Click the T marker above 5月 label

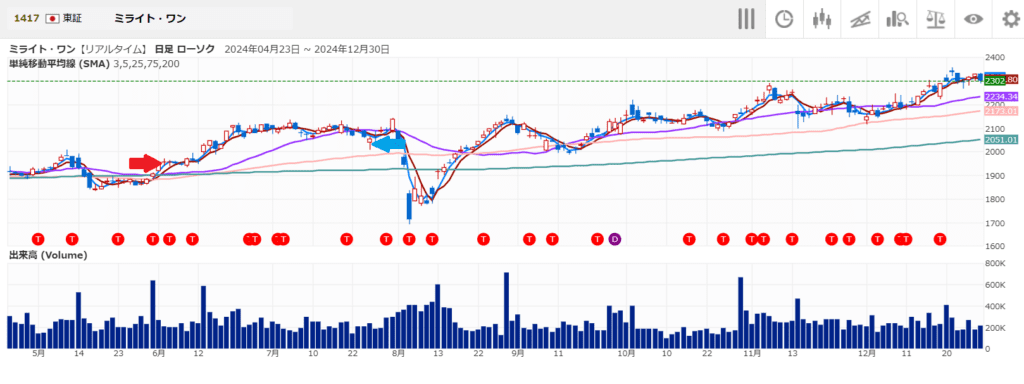click(38, 239)
